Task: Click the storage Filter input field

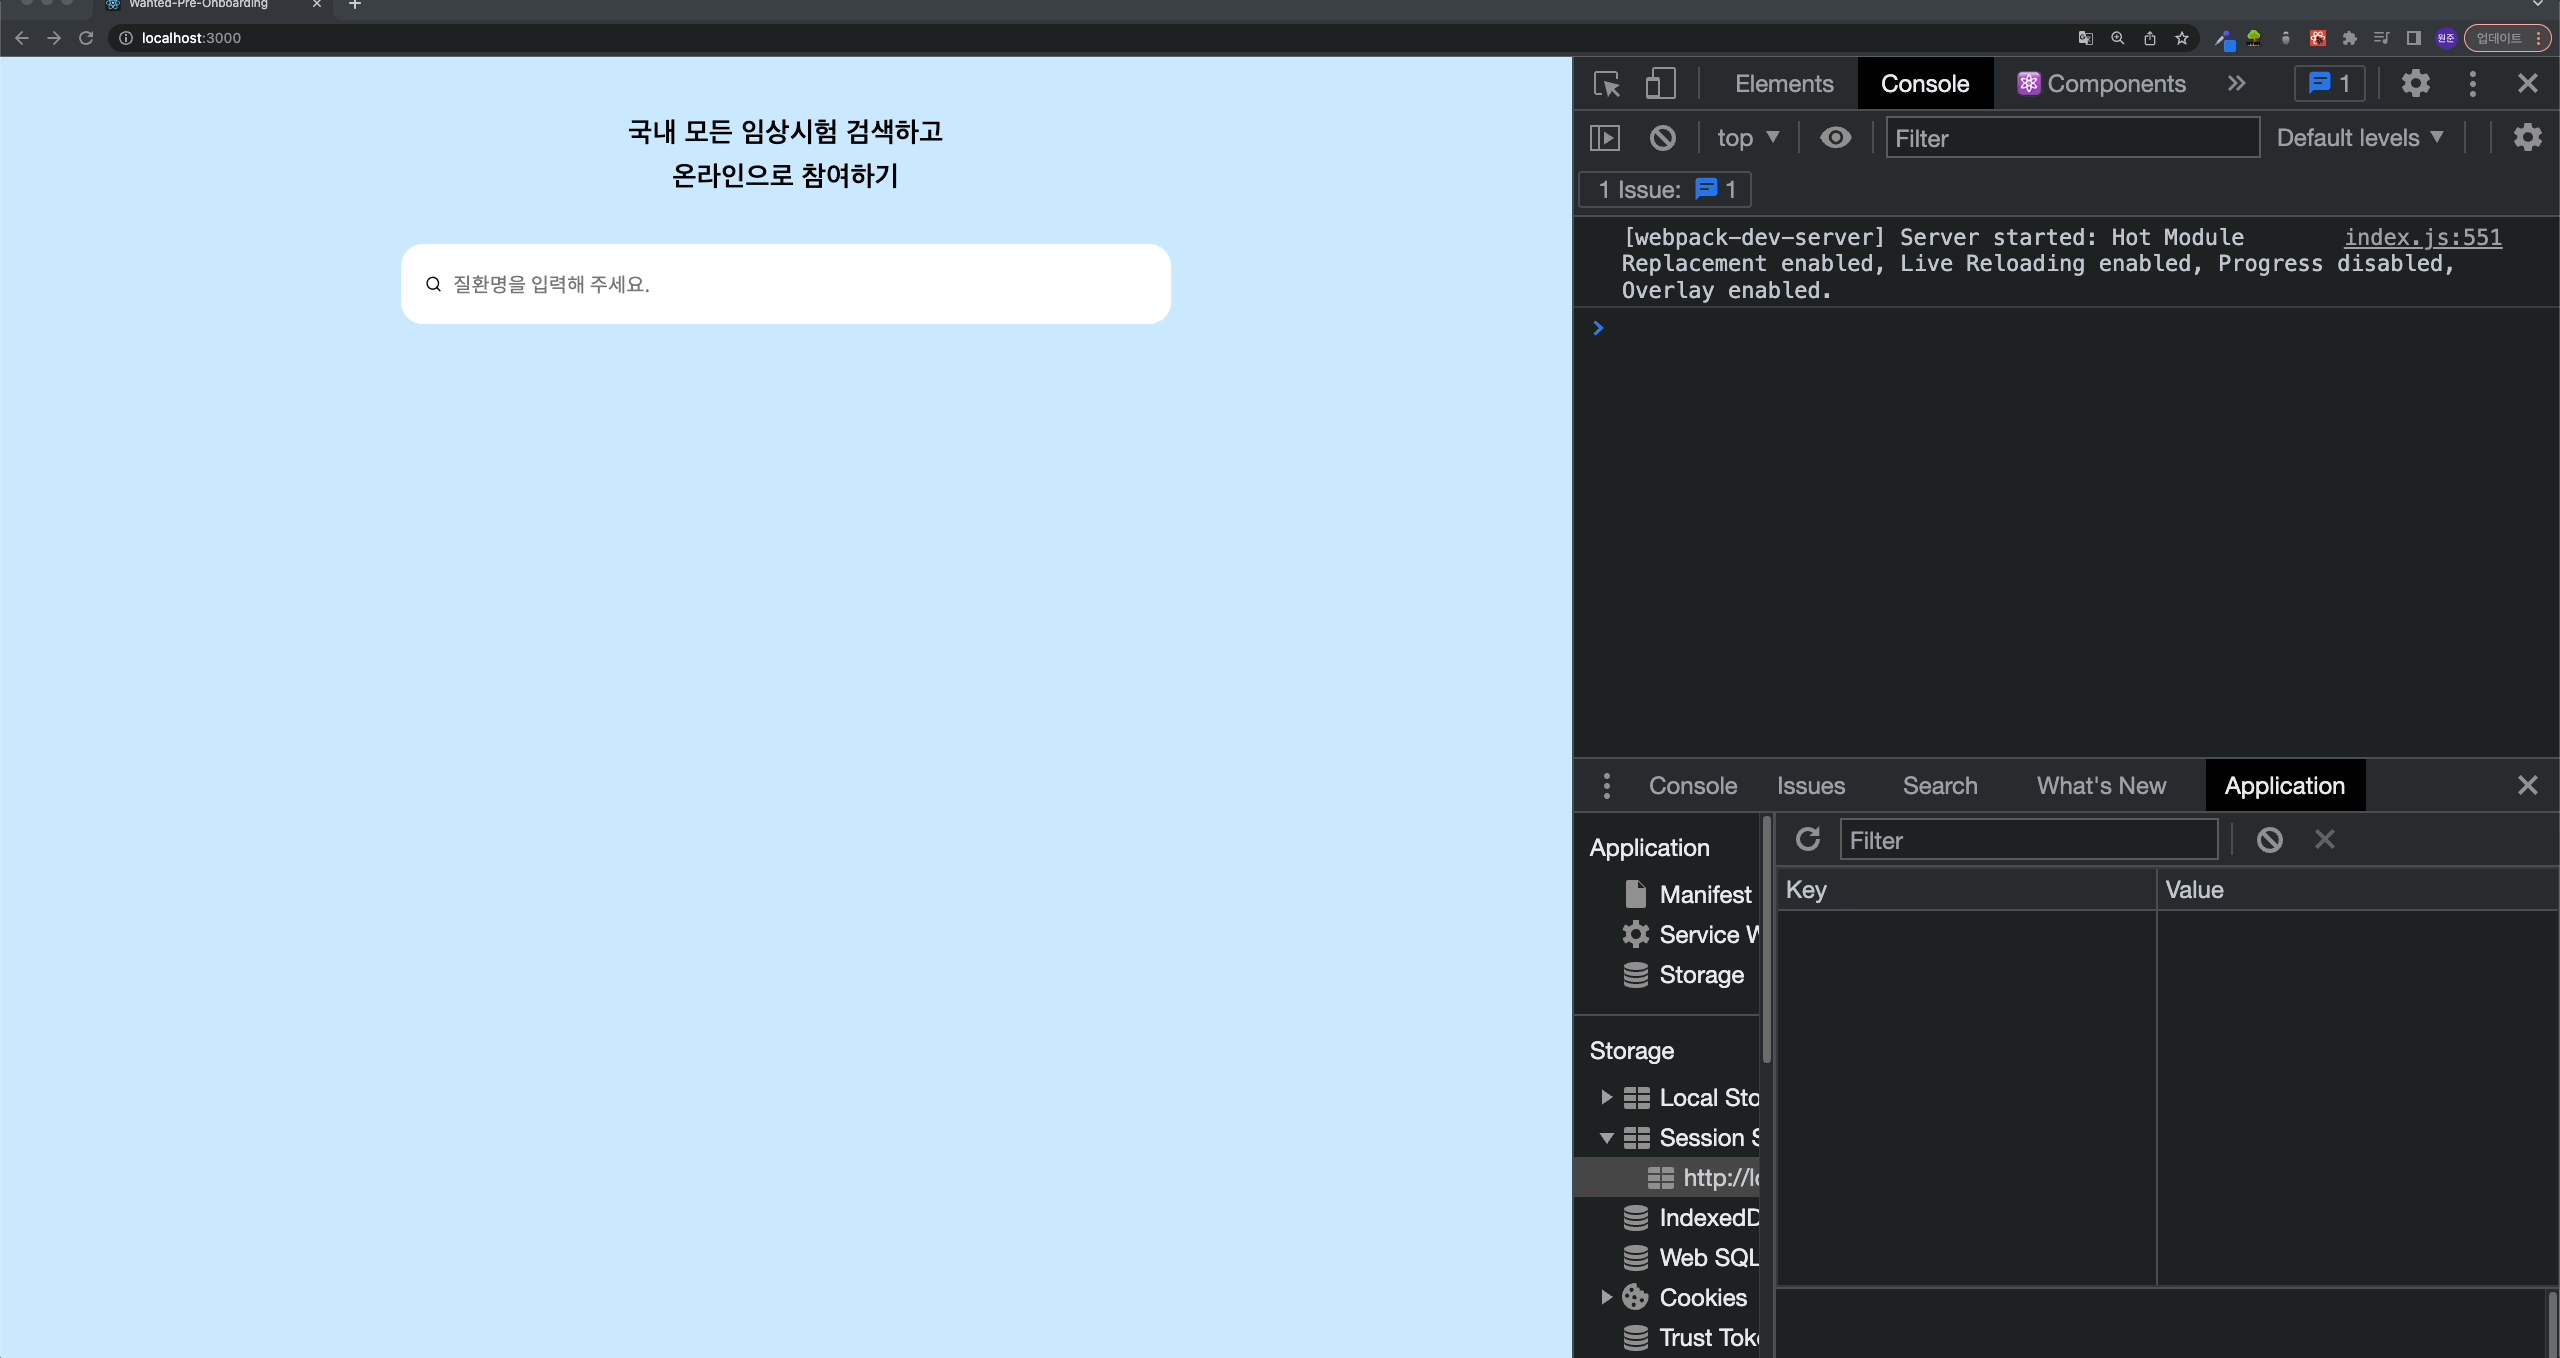Action: (2029, 840)
